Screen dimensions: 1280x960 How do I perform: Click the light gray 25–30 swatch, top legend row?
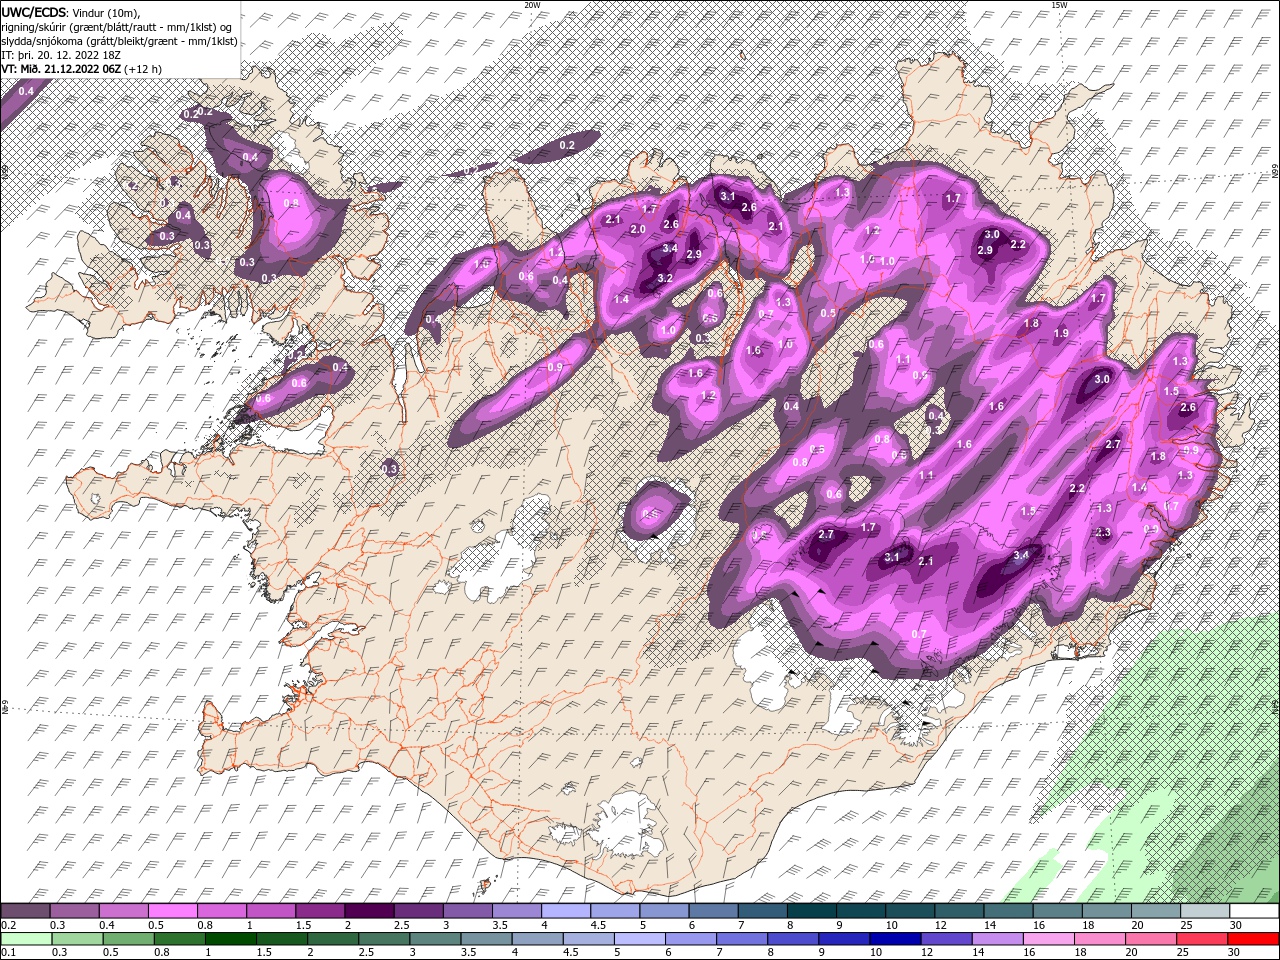point(1205,911)
